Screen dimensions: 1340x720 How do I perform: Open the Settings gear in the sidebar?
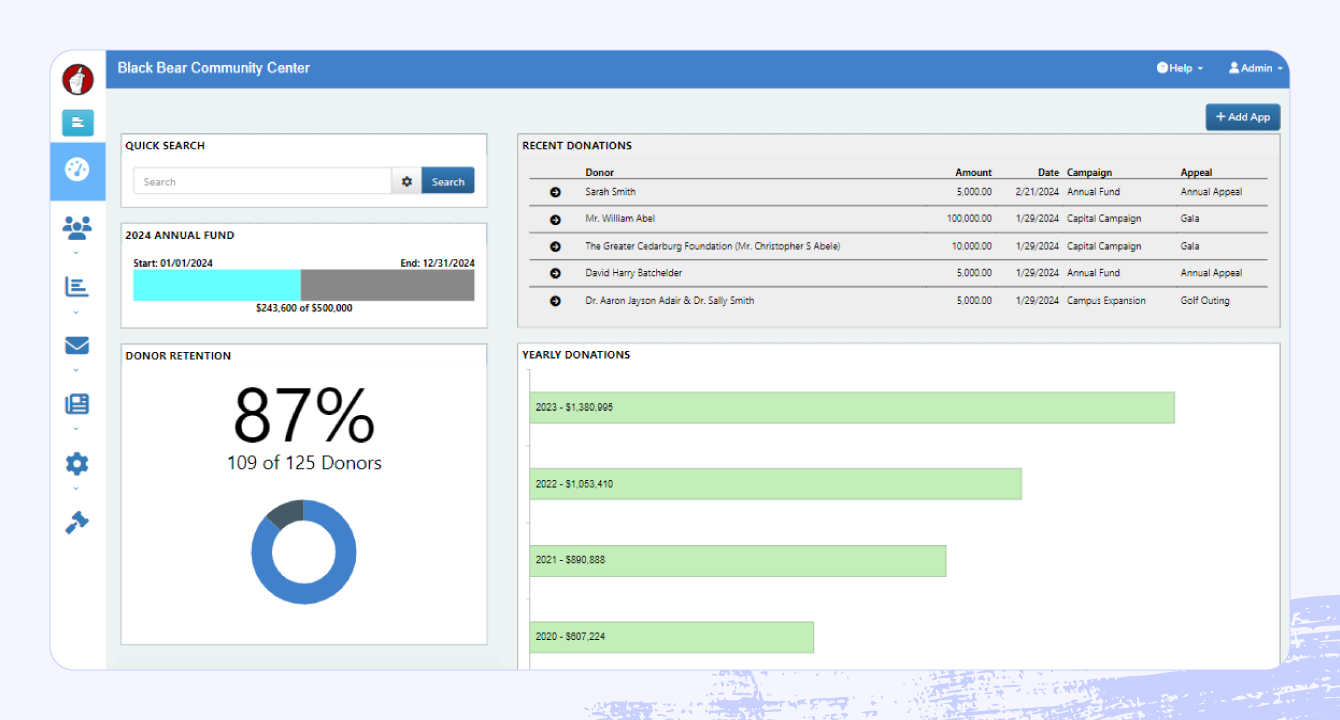tap(77, 463)
